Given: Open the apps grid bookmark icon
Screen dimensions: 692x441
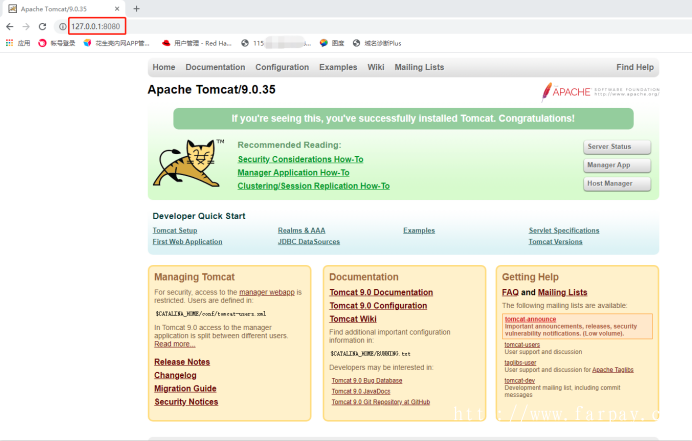Looking at the screenshot, I should (10, 43).
